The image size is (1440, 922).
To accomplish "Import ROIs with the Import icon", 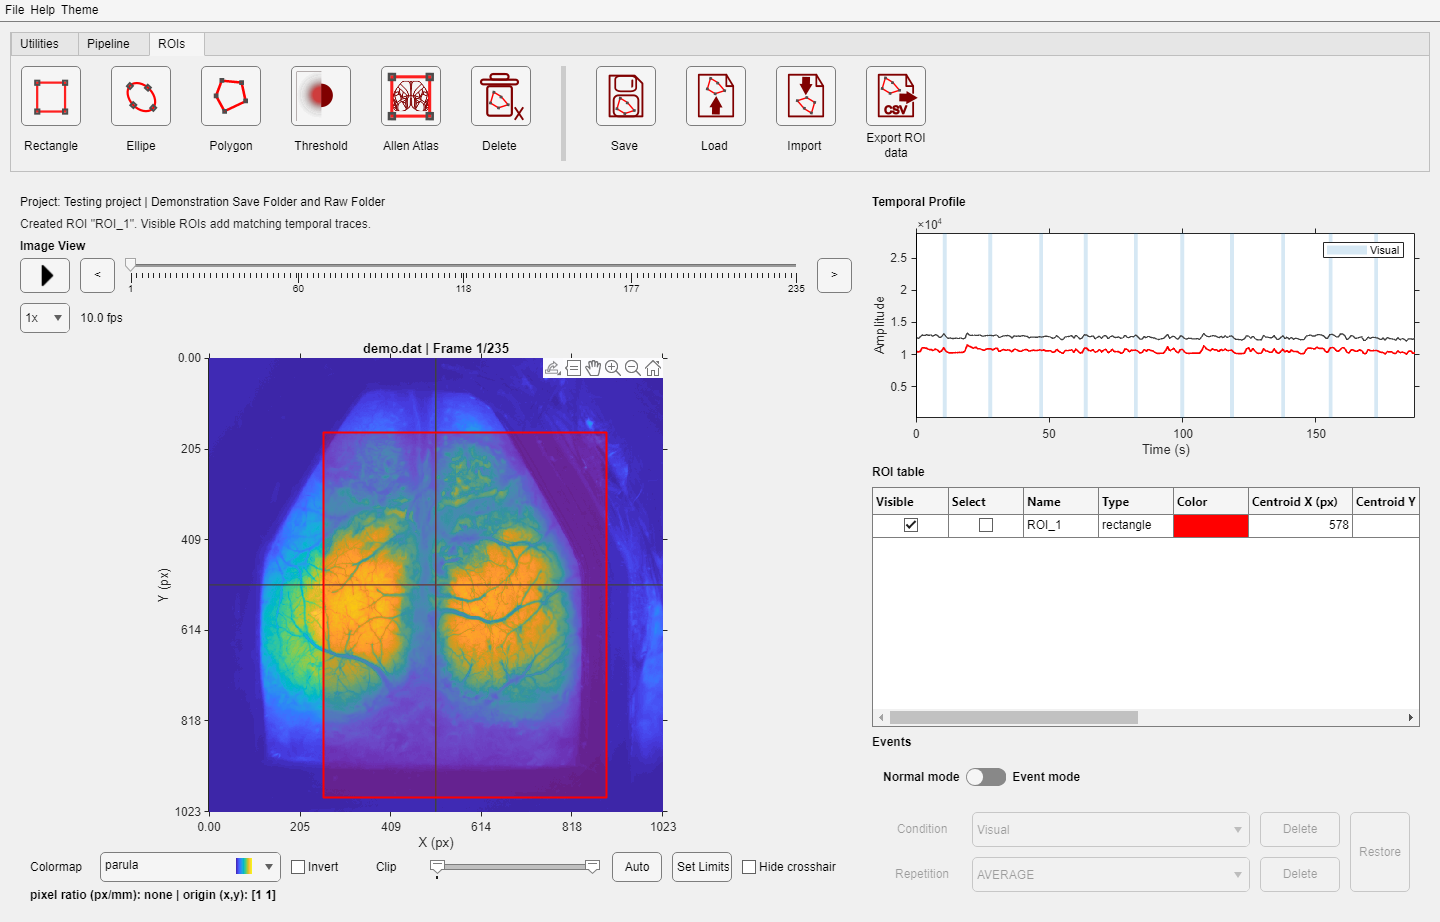I will click(806, 96).
